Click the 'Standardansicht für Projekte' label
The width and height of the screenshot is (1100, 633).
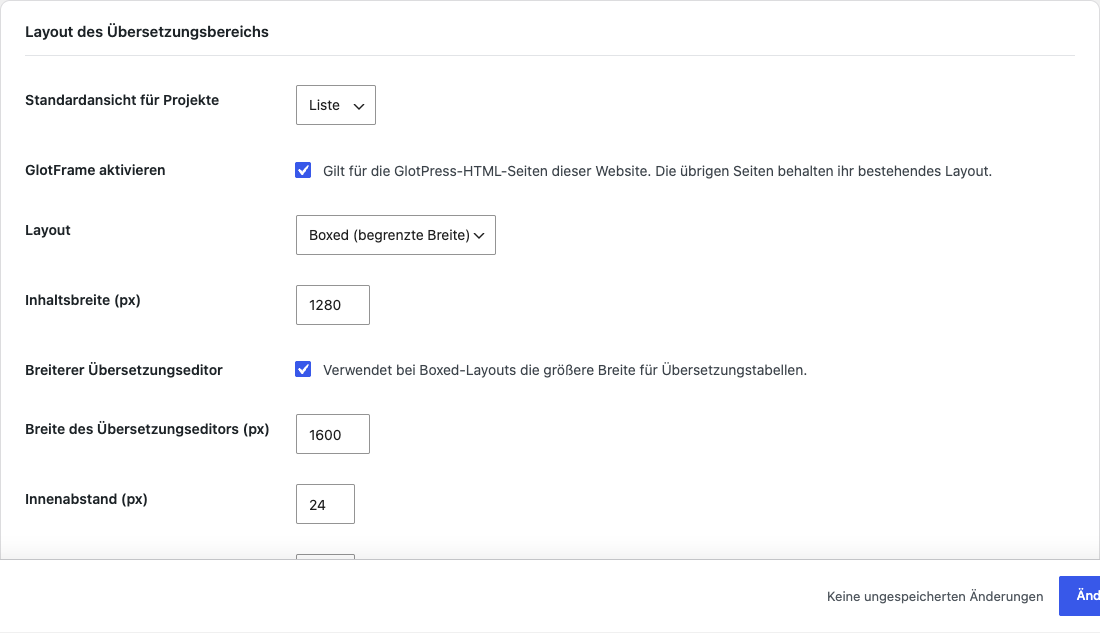(x=122, y=100)
